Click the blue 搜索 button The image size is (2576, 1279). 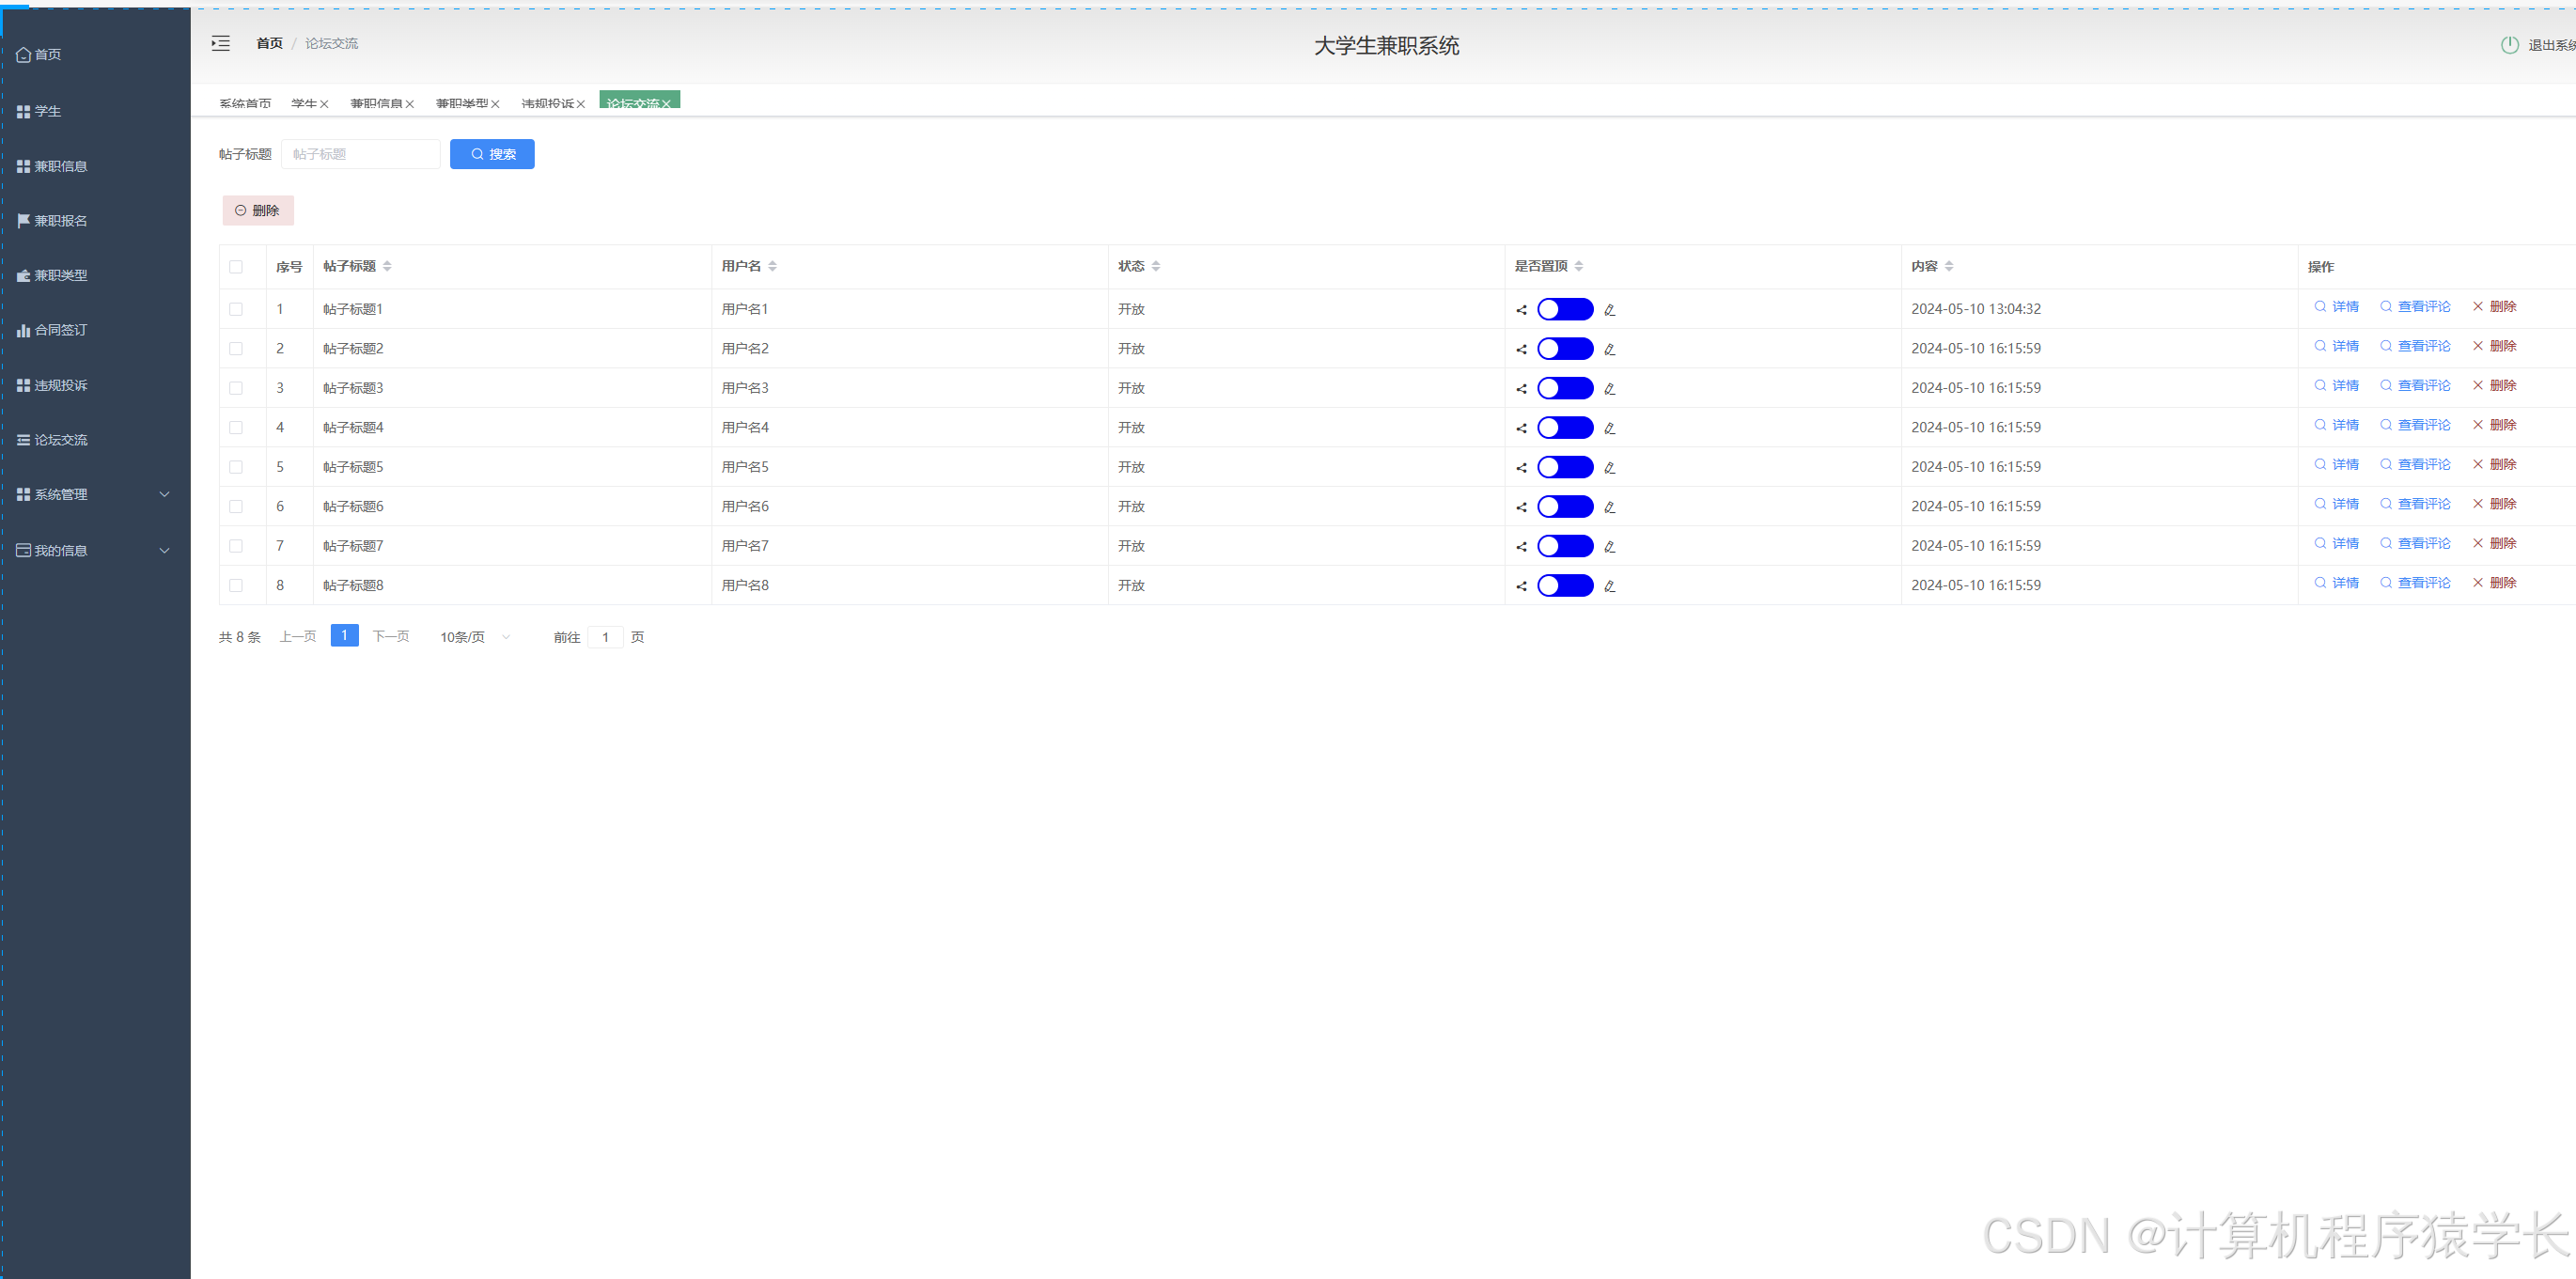tap(492, 154)
